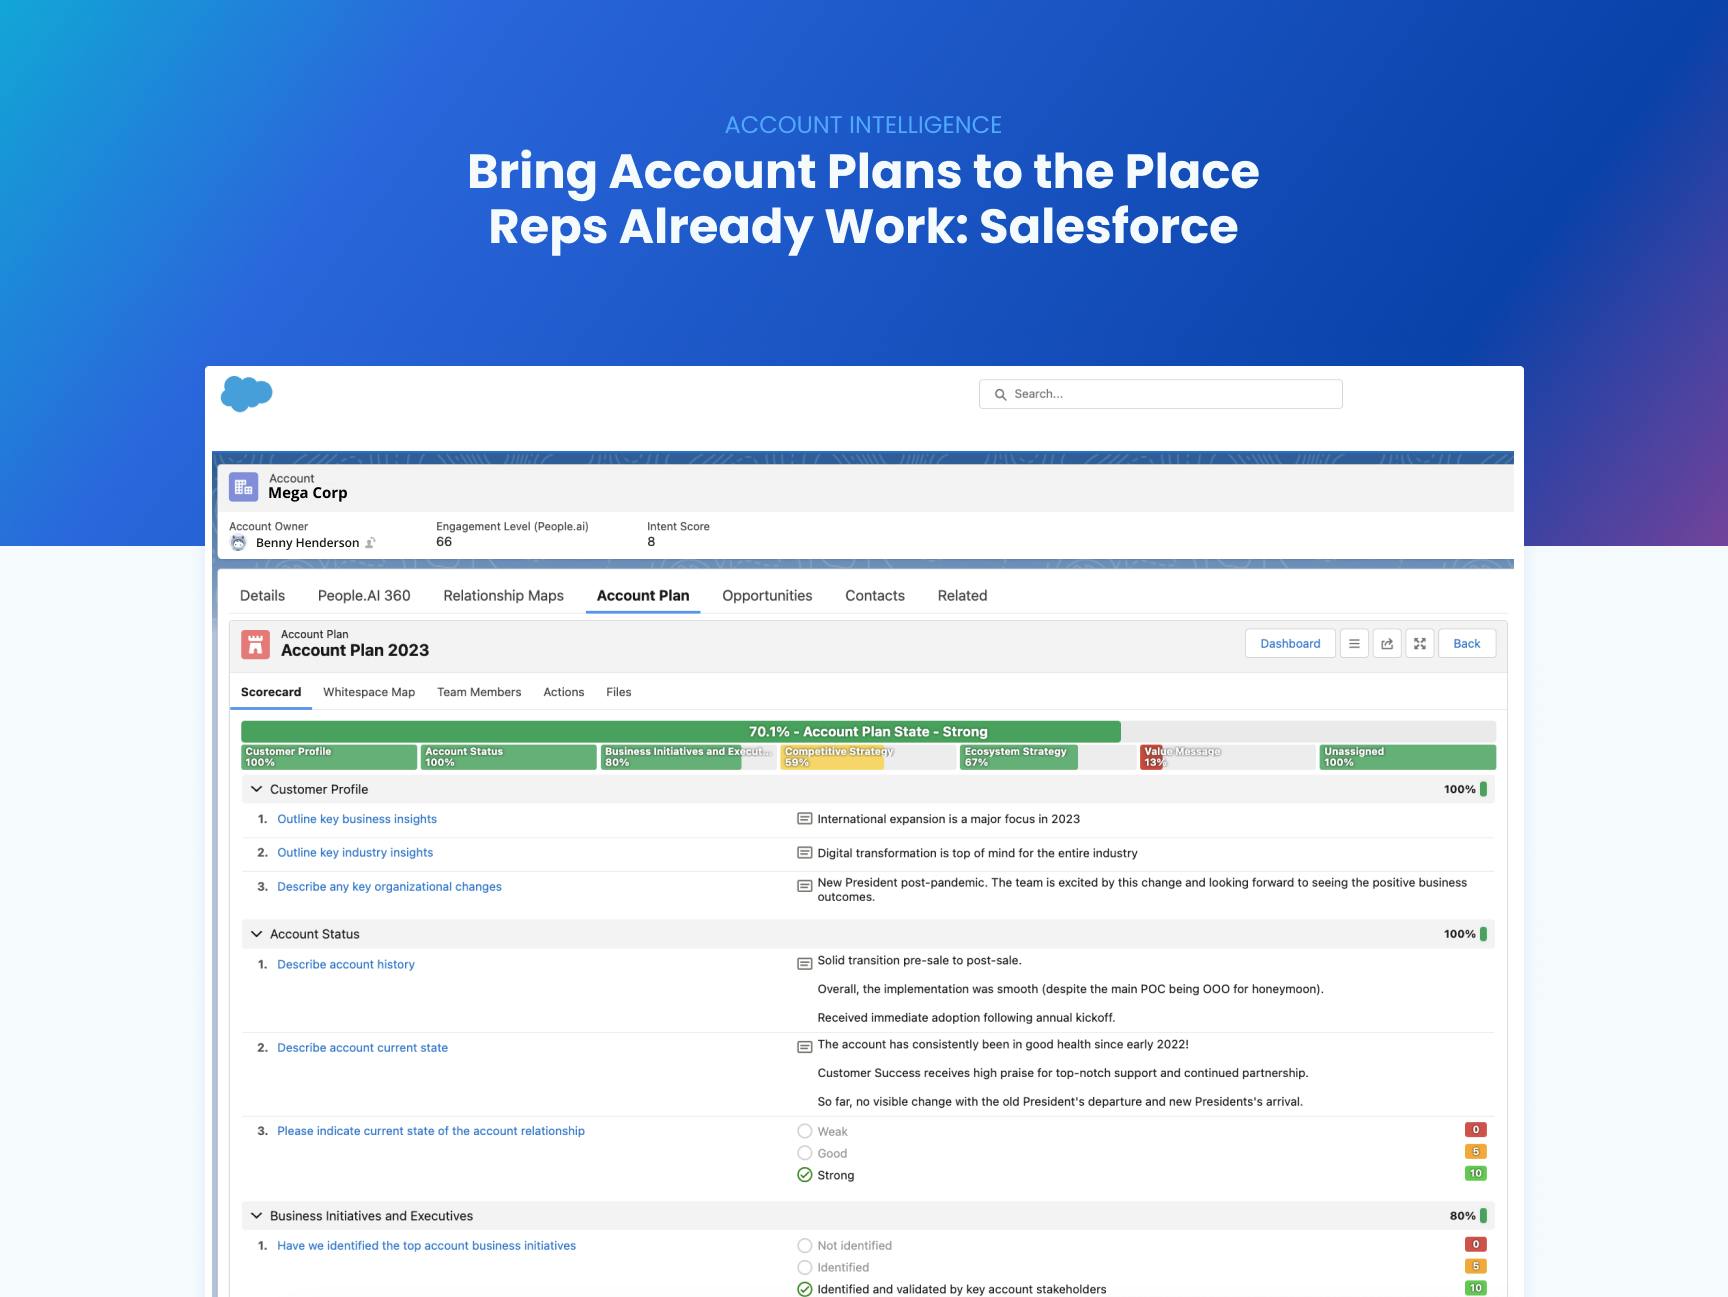The width and height of the screenshot is (1728, 1297).
Task: Open Outline key industry insights link
Action: 355,853
